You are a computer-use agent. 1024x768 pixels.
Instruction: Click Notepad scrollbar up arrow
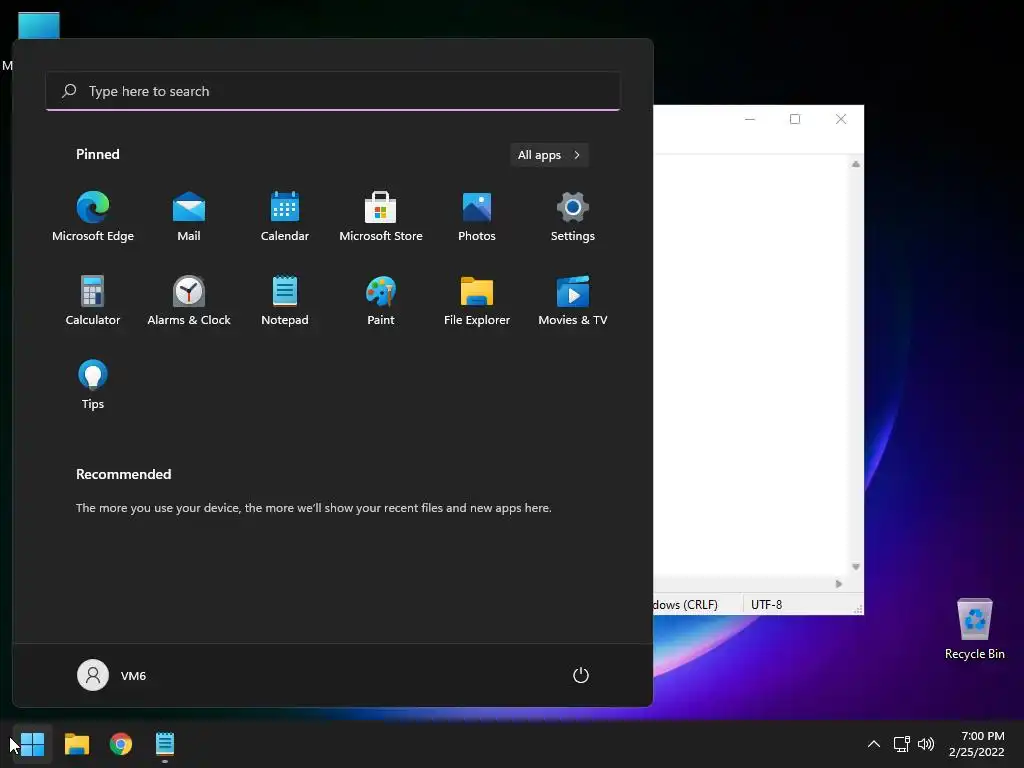[856, 164]
